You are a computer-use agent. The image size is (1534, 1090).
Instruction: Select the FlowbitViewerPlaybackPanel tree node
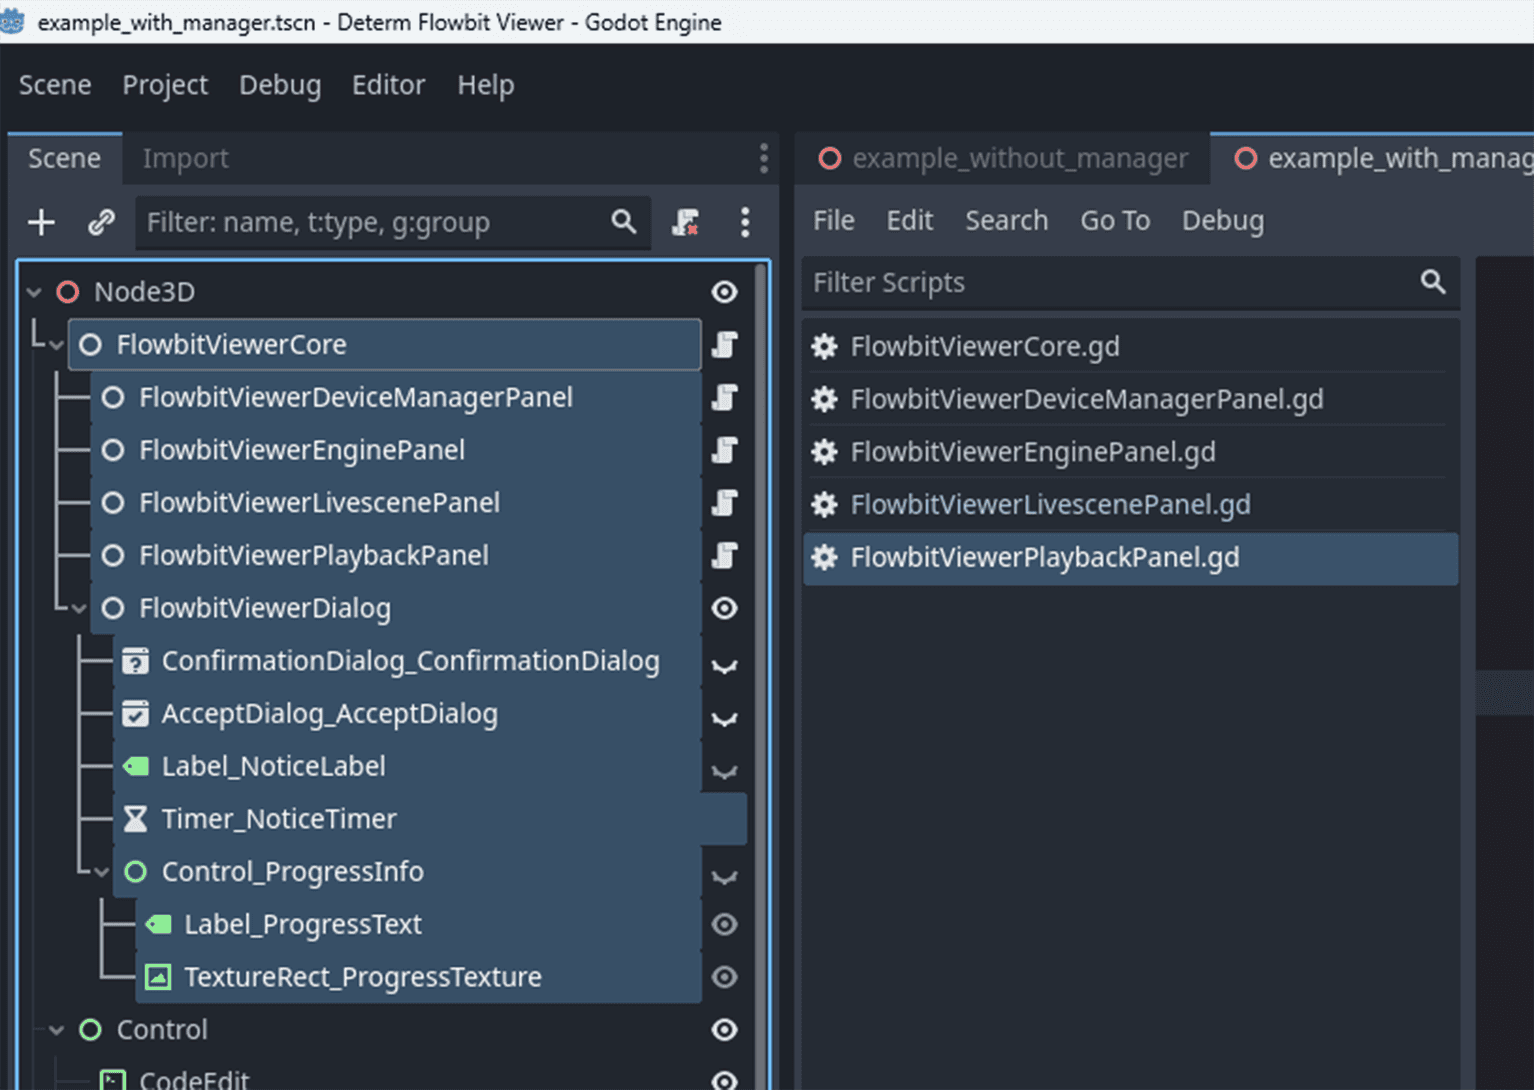tap(395, 556)
